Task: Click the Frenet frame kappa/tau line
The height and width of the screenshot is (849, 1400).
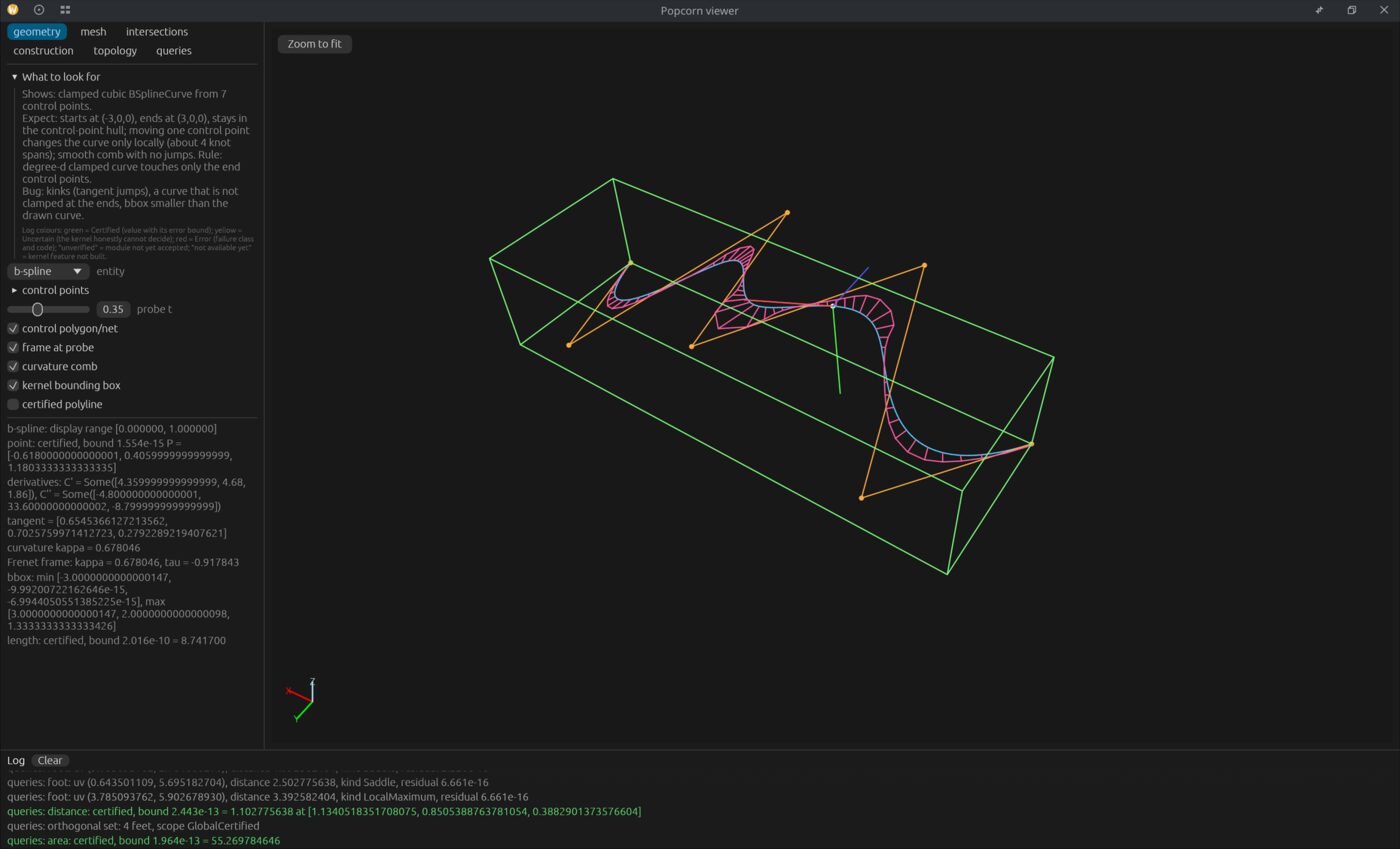Action: [x=123, y=562]
